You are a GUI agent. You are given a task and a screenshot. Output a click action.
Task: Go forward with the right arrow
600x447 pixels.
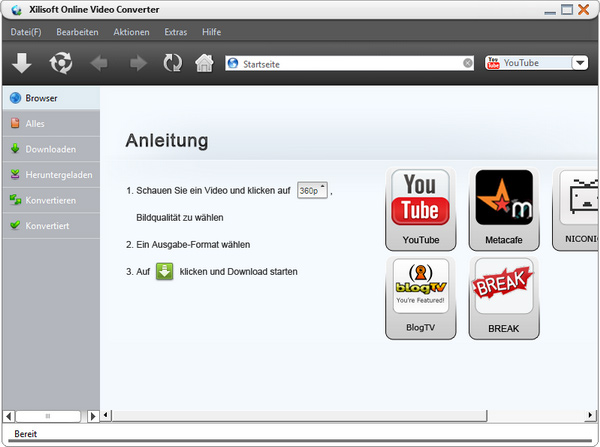point(139,63)
